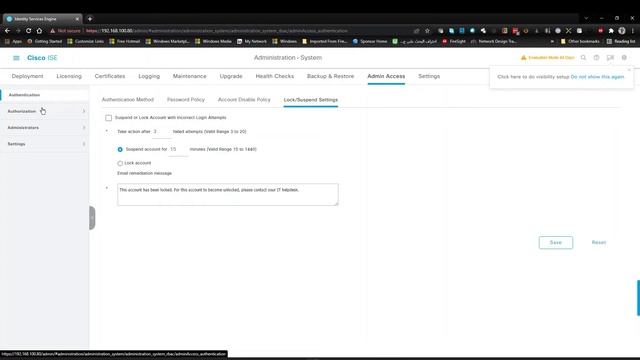Open the settings gear in ISE header

click(624, 58)
